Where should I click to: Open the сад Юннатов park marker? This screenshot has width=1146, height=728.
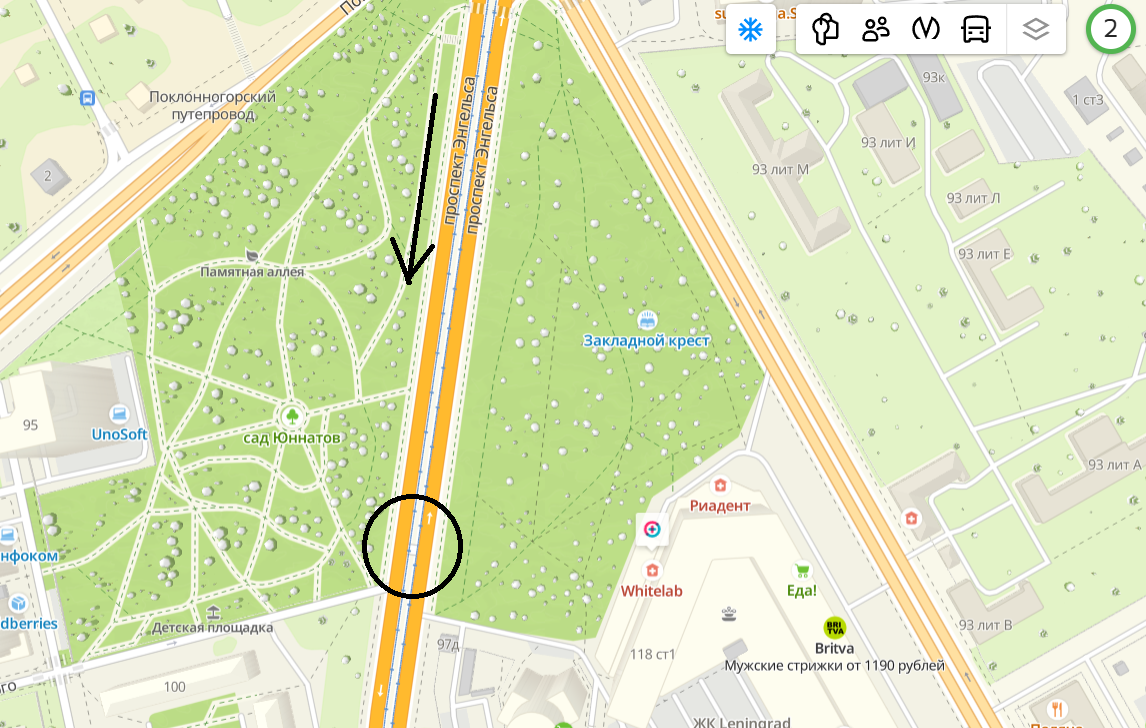click(292, 417)
